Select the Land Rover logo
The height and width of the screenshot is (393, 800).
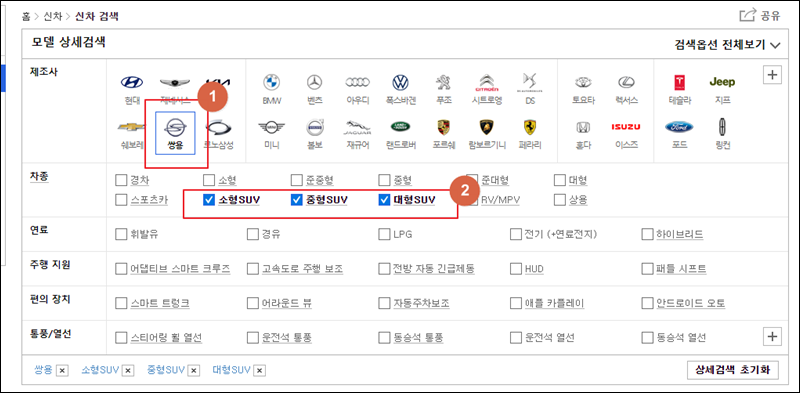401,127
